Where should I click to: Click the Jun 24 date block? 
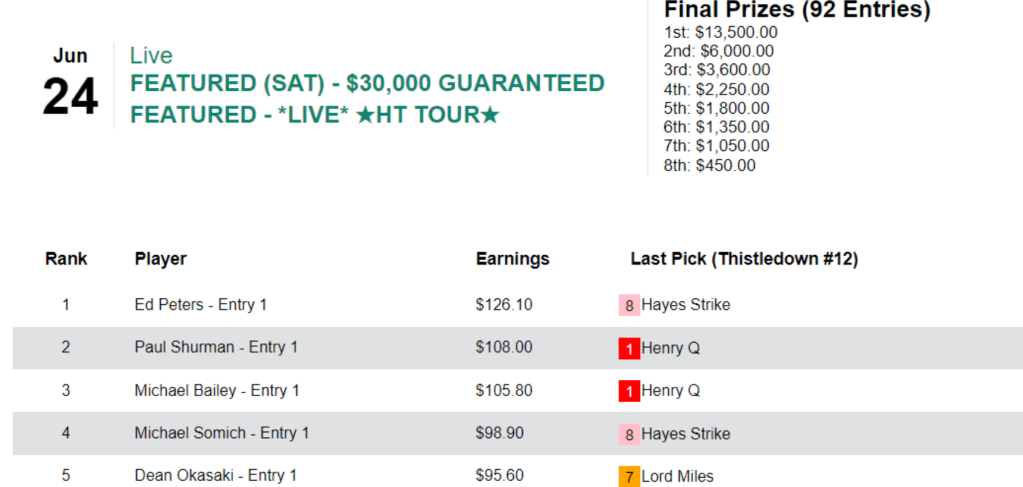[70, 86]
